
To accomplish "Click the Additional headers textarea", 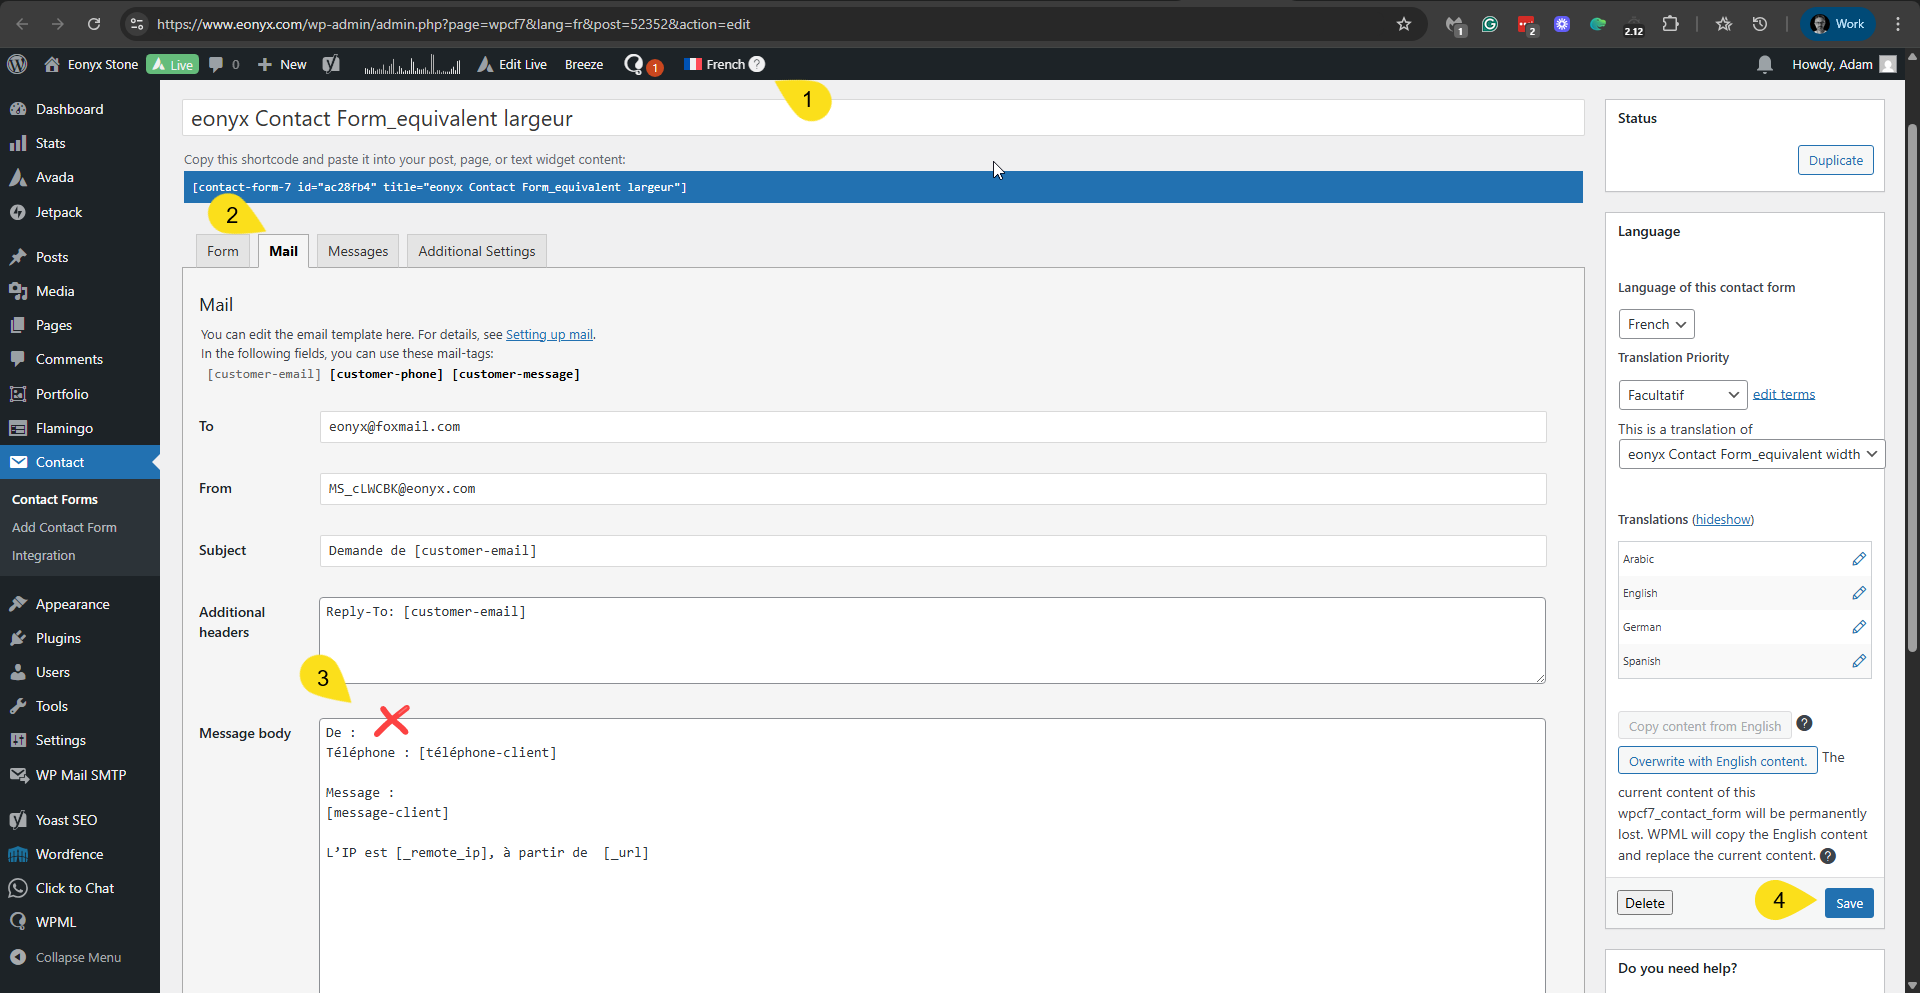I will coord(933,641).
